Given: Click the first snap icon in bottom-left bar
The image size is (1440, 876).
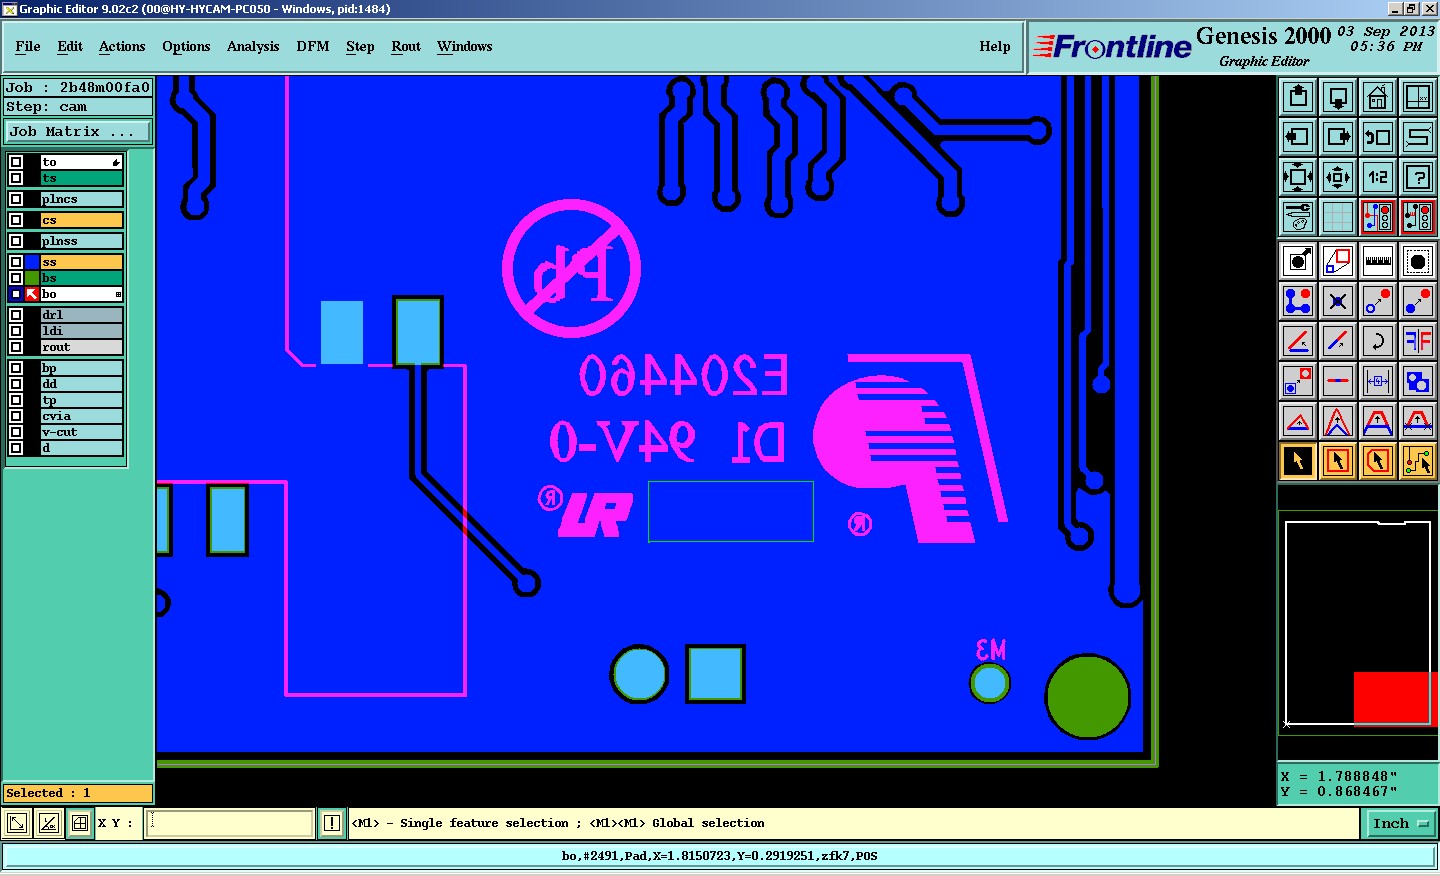Looking at the screenshot, I should (17, 823).
